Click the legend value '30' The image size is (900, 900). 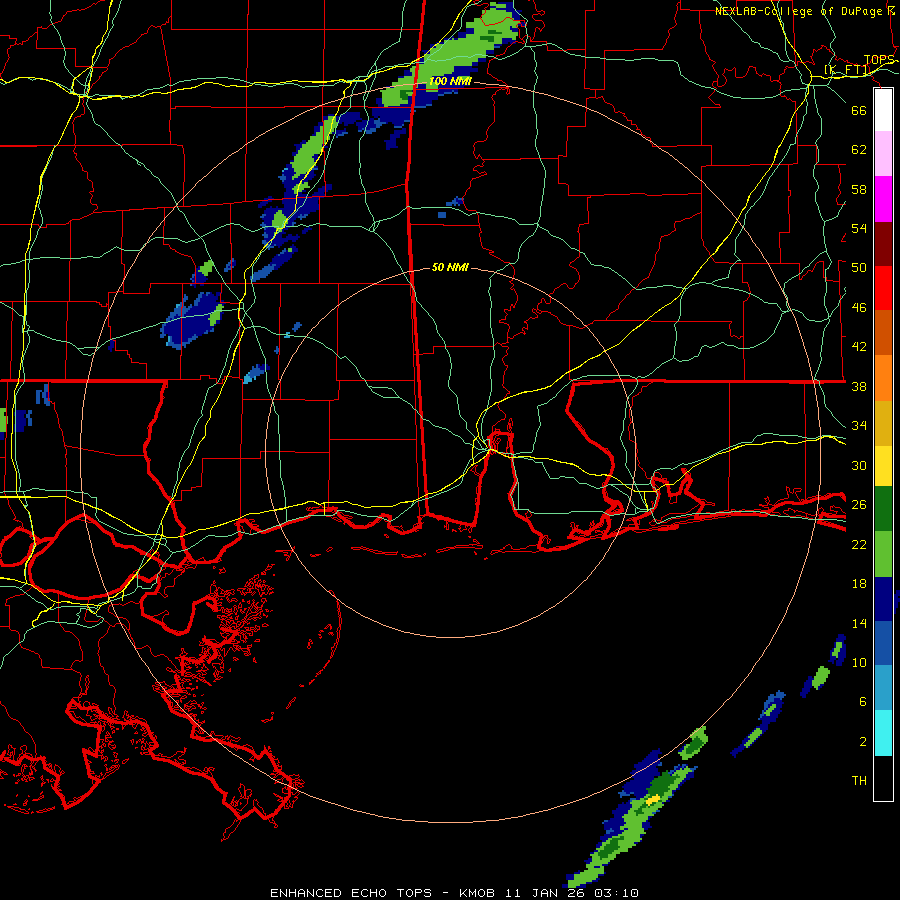(x=859, y=465)
